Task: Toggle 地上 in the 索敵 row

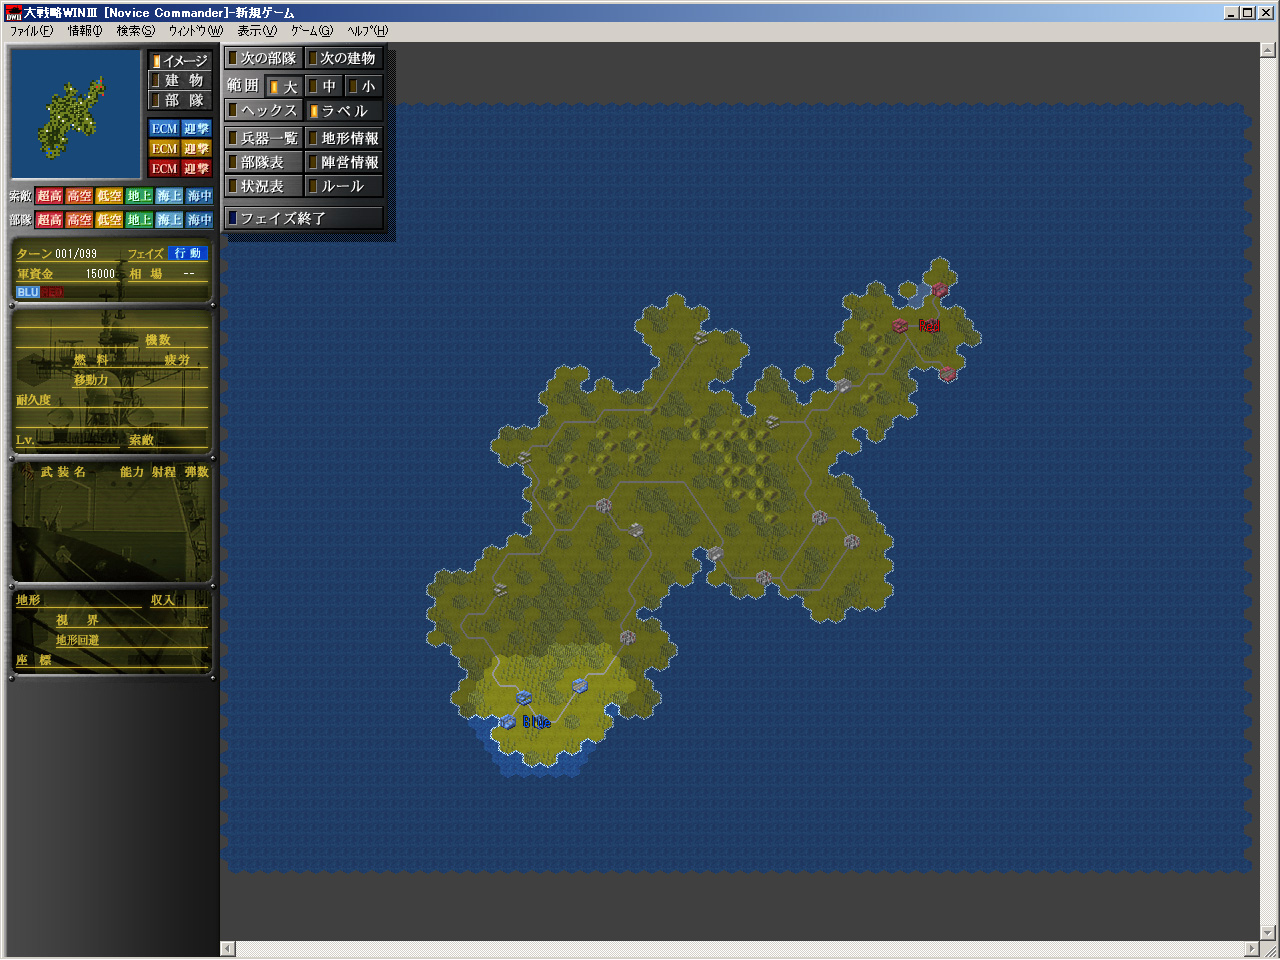Action: (x=139, y=196)
